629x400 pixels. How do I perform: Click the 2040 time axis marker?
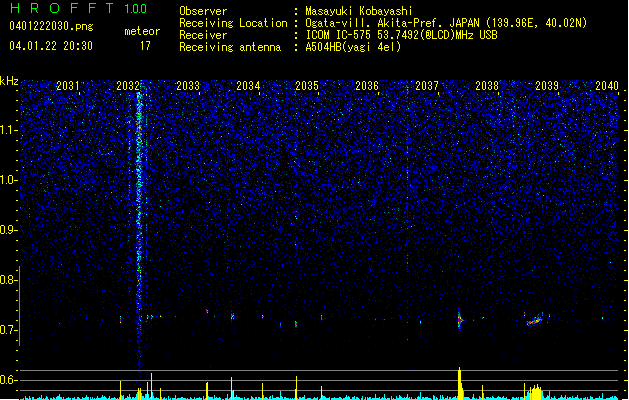click(x=607, y=86)
